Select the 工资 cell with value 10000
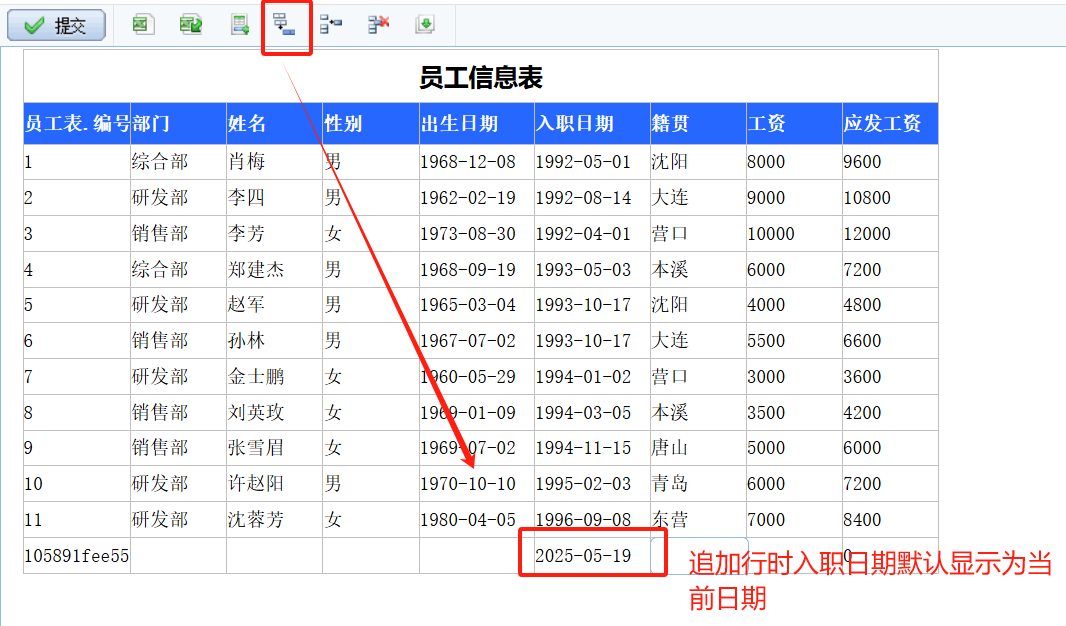This screenshot has height=626, width=1066. (794, 233)
